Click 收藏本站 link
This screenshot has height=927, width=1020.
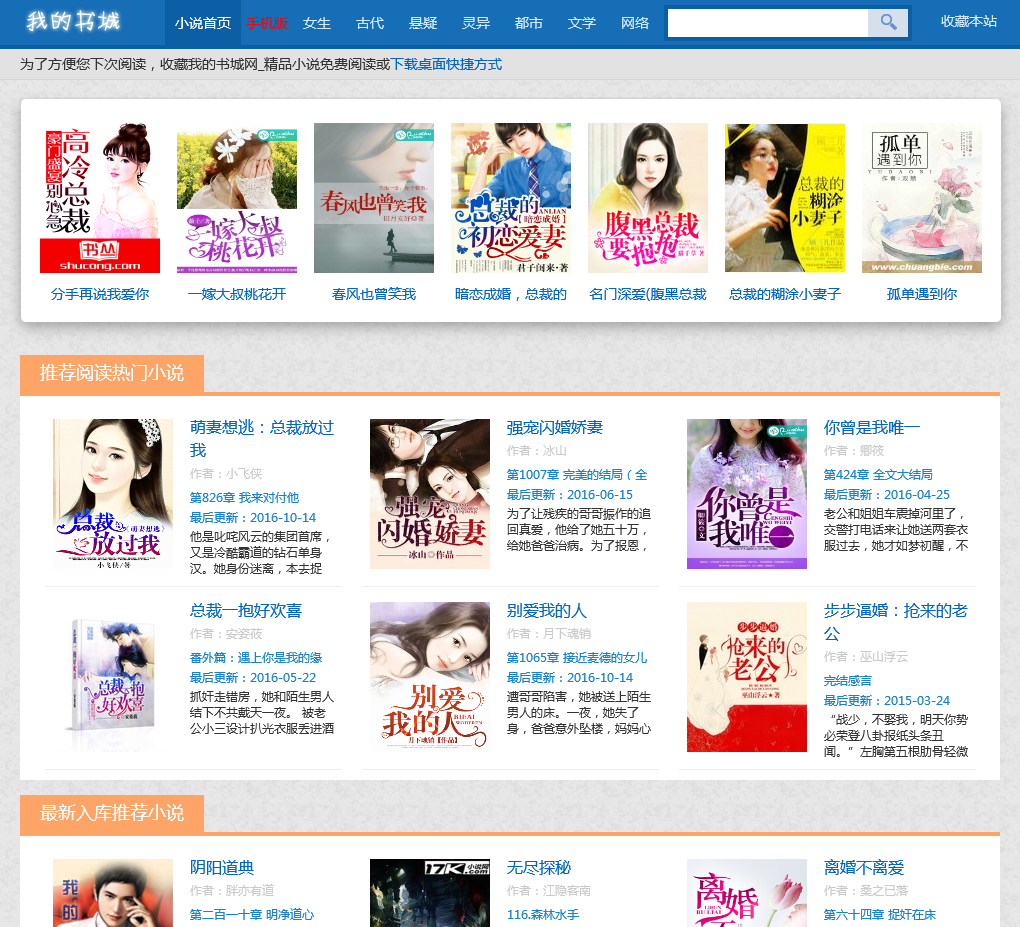[x=969, y=21]
